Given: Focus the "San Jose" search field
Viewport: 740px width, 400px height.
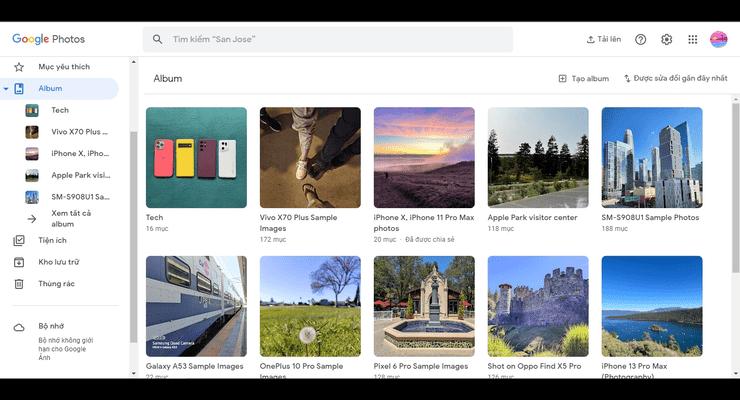Looking at the screenshot, I should (328, 39).
